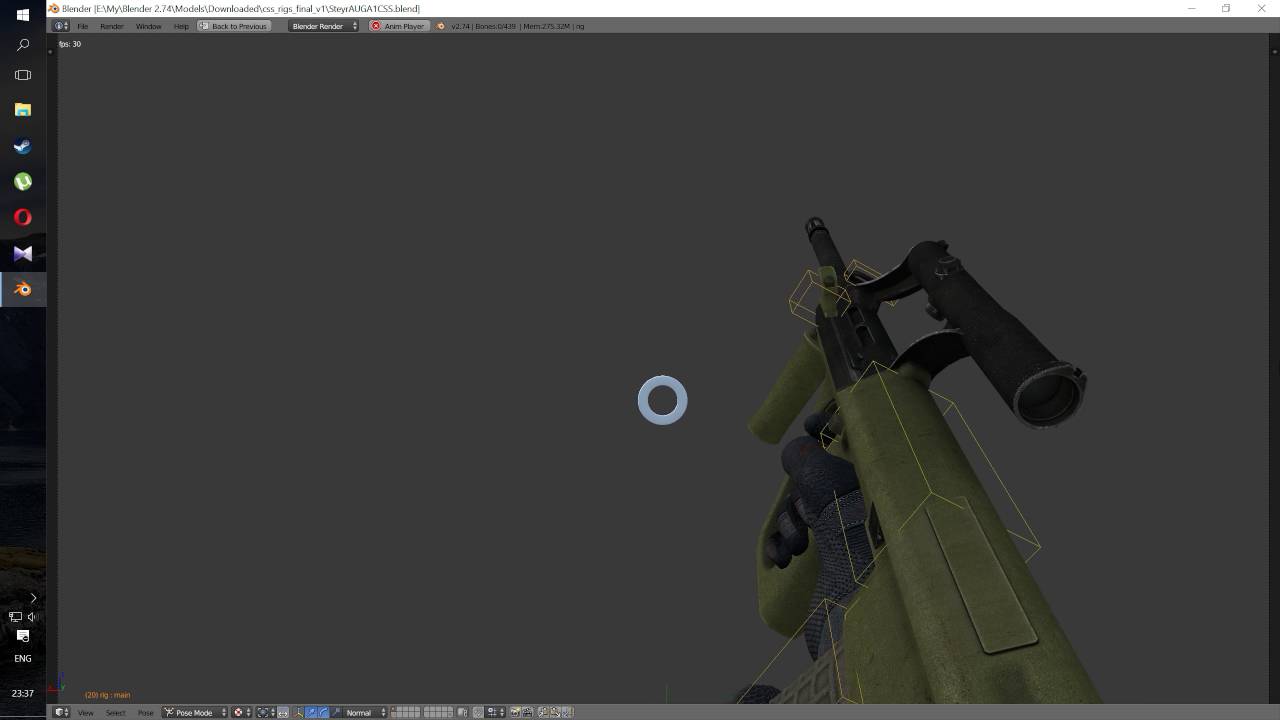The width and height of the screenshot is (1280, 720).
Task: Open the Normal transform orientation dropdown
Action: click(x=364, y=712)
